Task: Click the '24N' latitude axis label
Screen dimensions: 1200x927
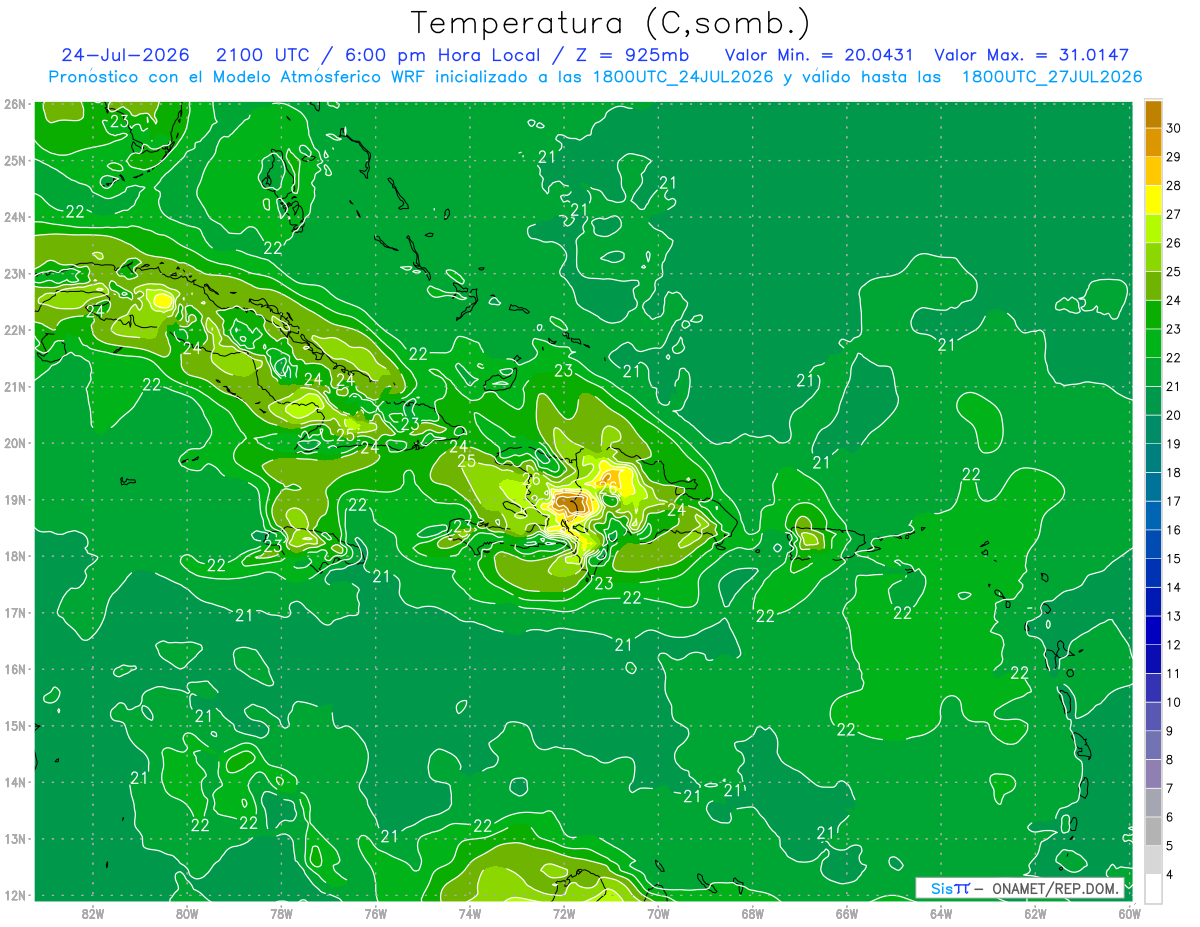Action: point(15,217)
